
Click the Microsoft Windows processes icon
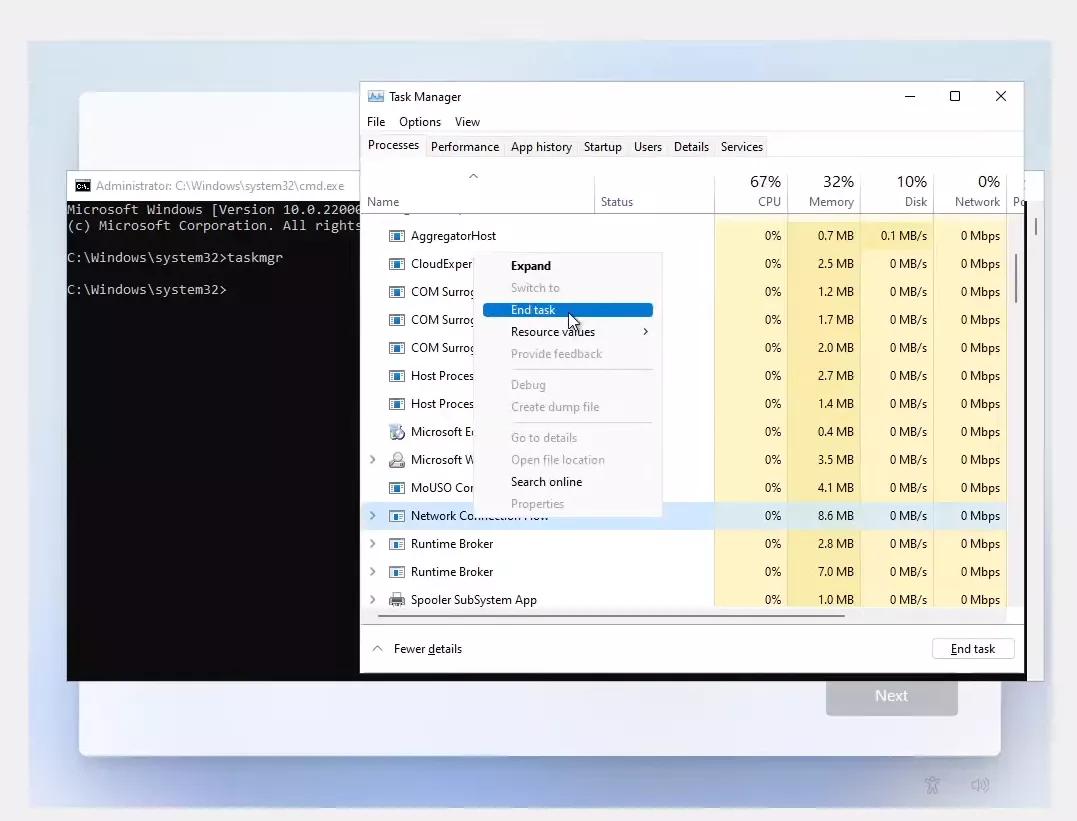[397, 460]
